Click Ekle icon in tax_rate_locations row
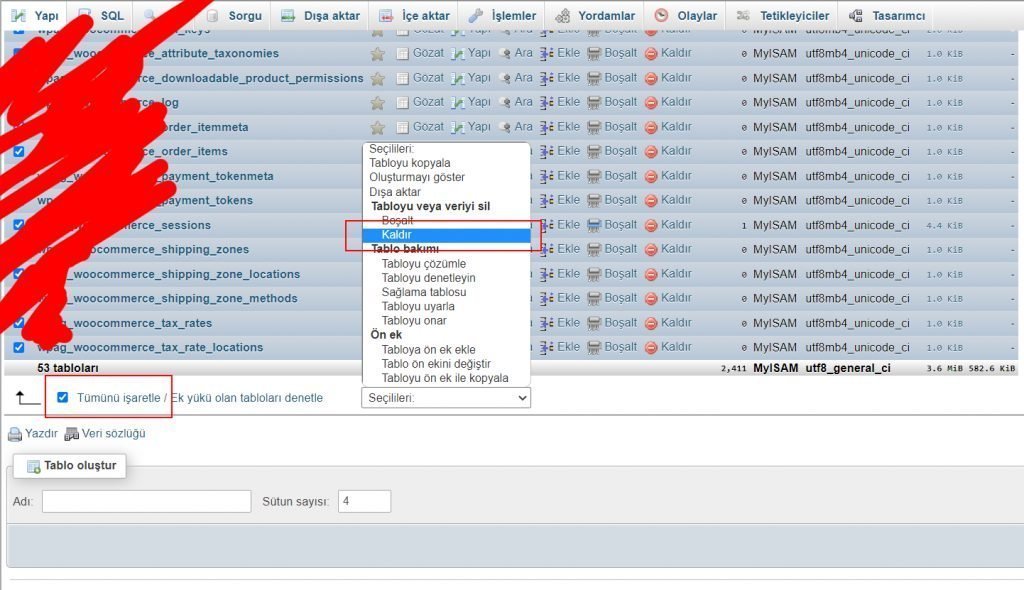This screenshot has width=1024, height=590. [547, 347]
